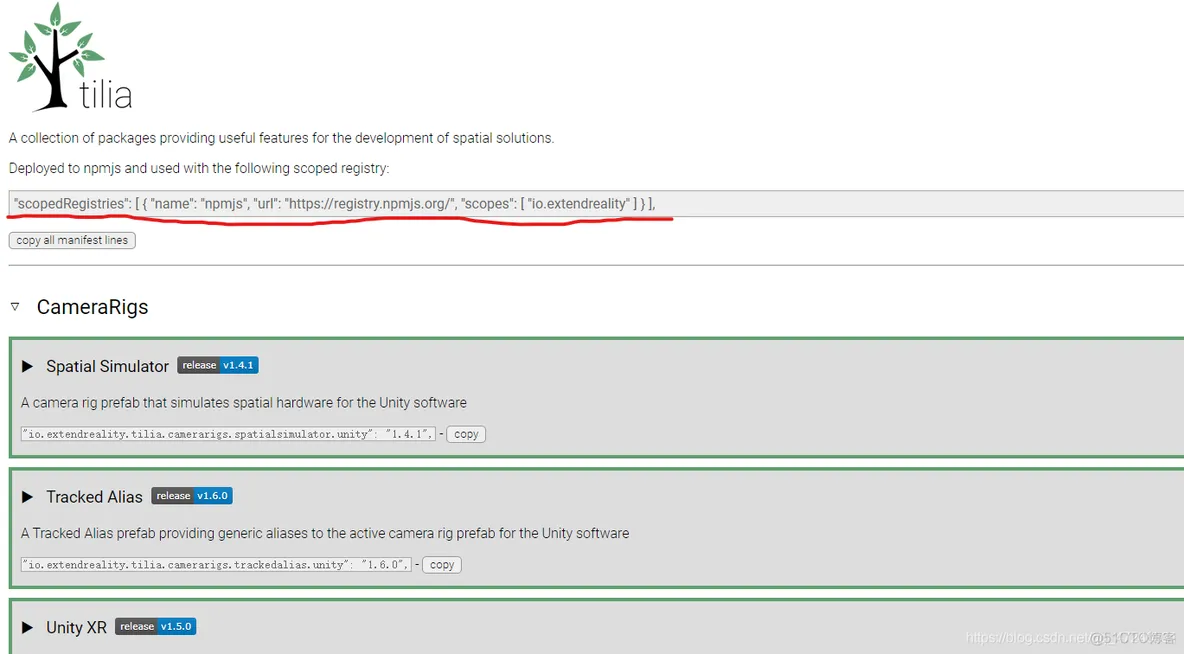
Task: Copy the Spatial Simulator manifest line
Action: [x=466, y=434]
